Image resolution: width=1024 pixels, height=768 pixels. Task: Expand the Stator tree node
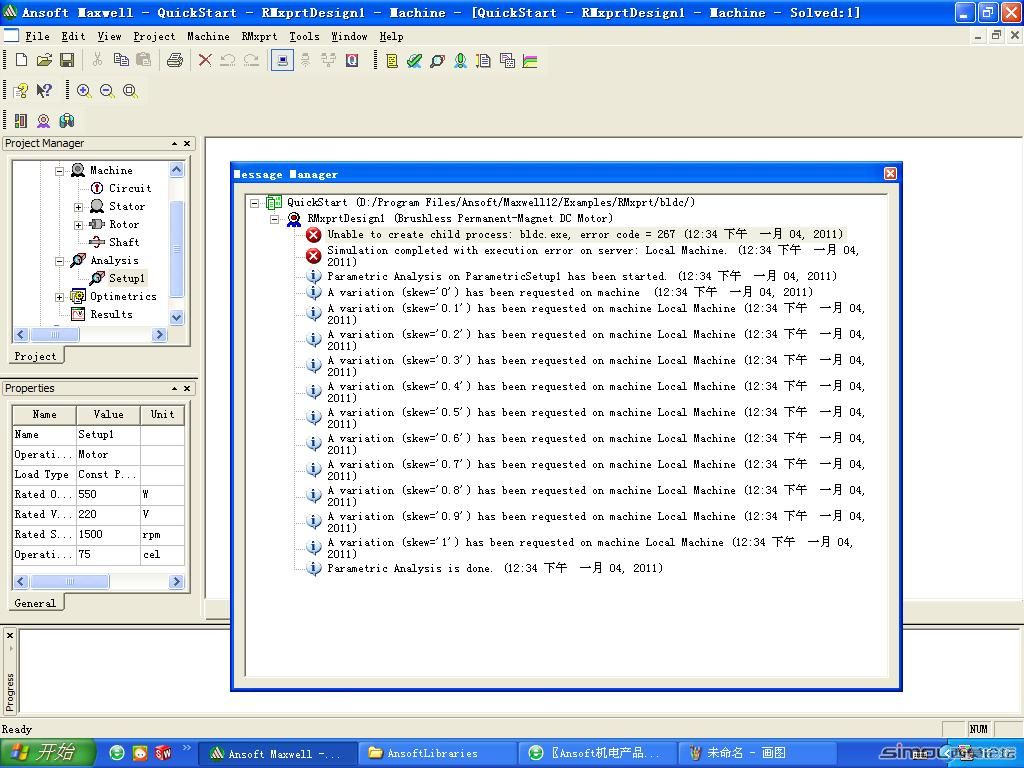(x=79, y=207)
